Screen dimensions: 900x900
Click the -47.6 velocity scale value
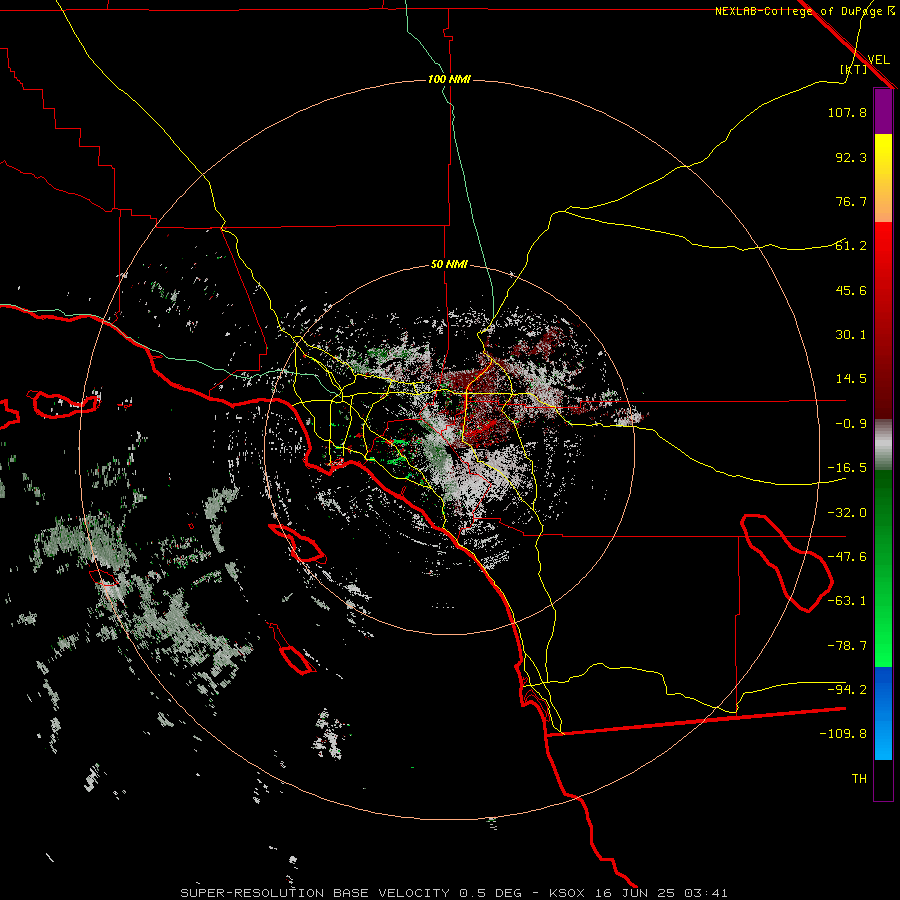click(x=847, y=557)
